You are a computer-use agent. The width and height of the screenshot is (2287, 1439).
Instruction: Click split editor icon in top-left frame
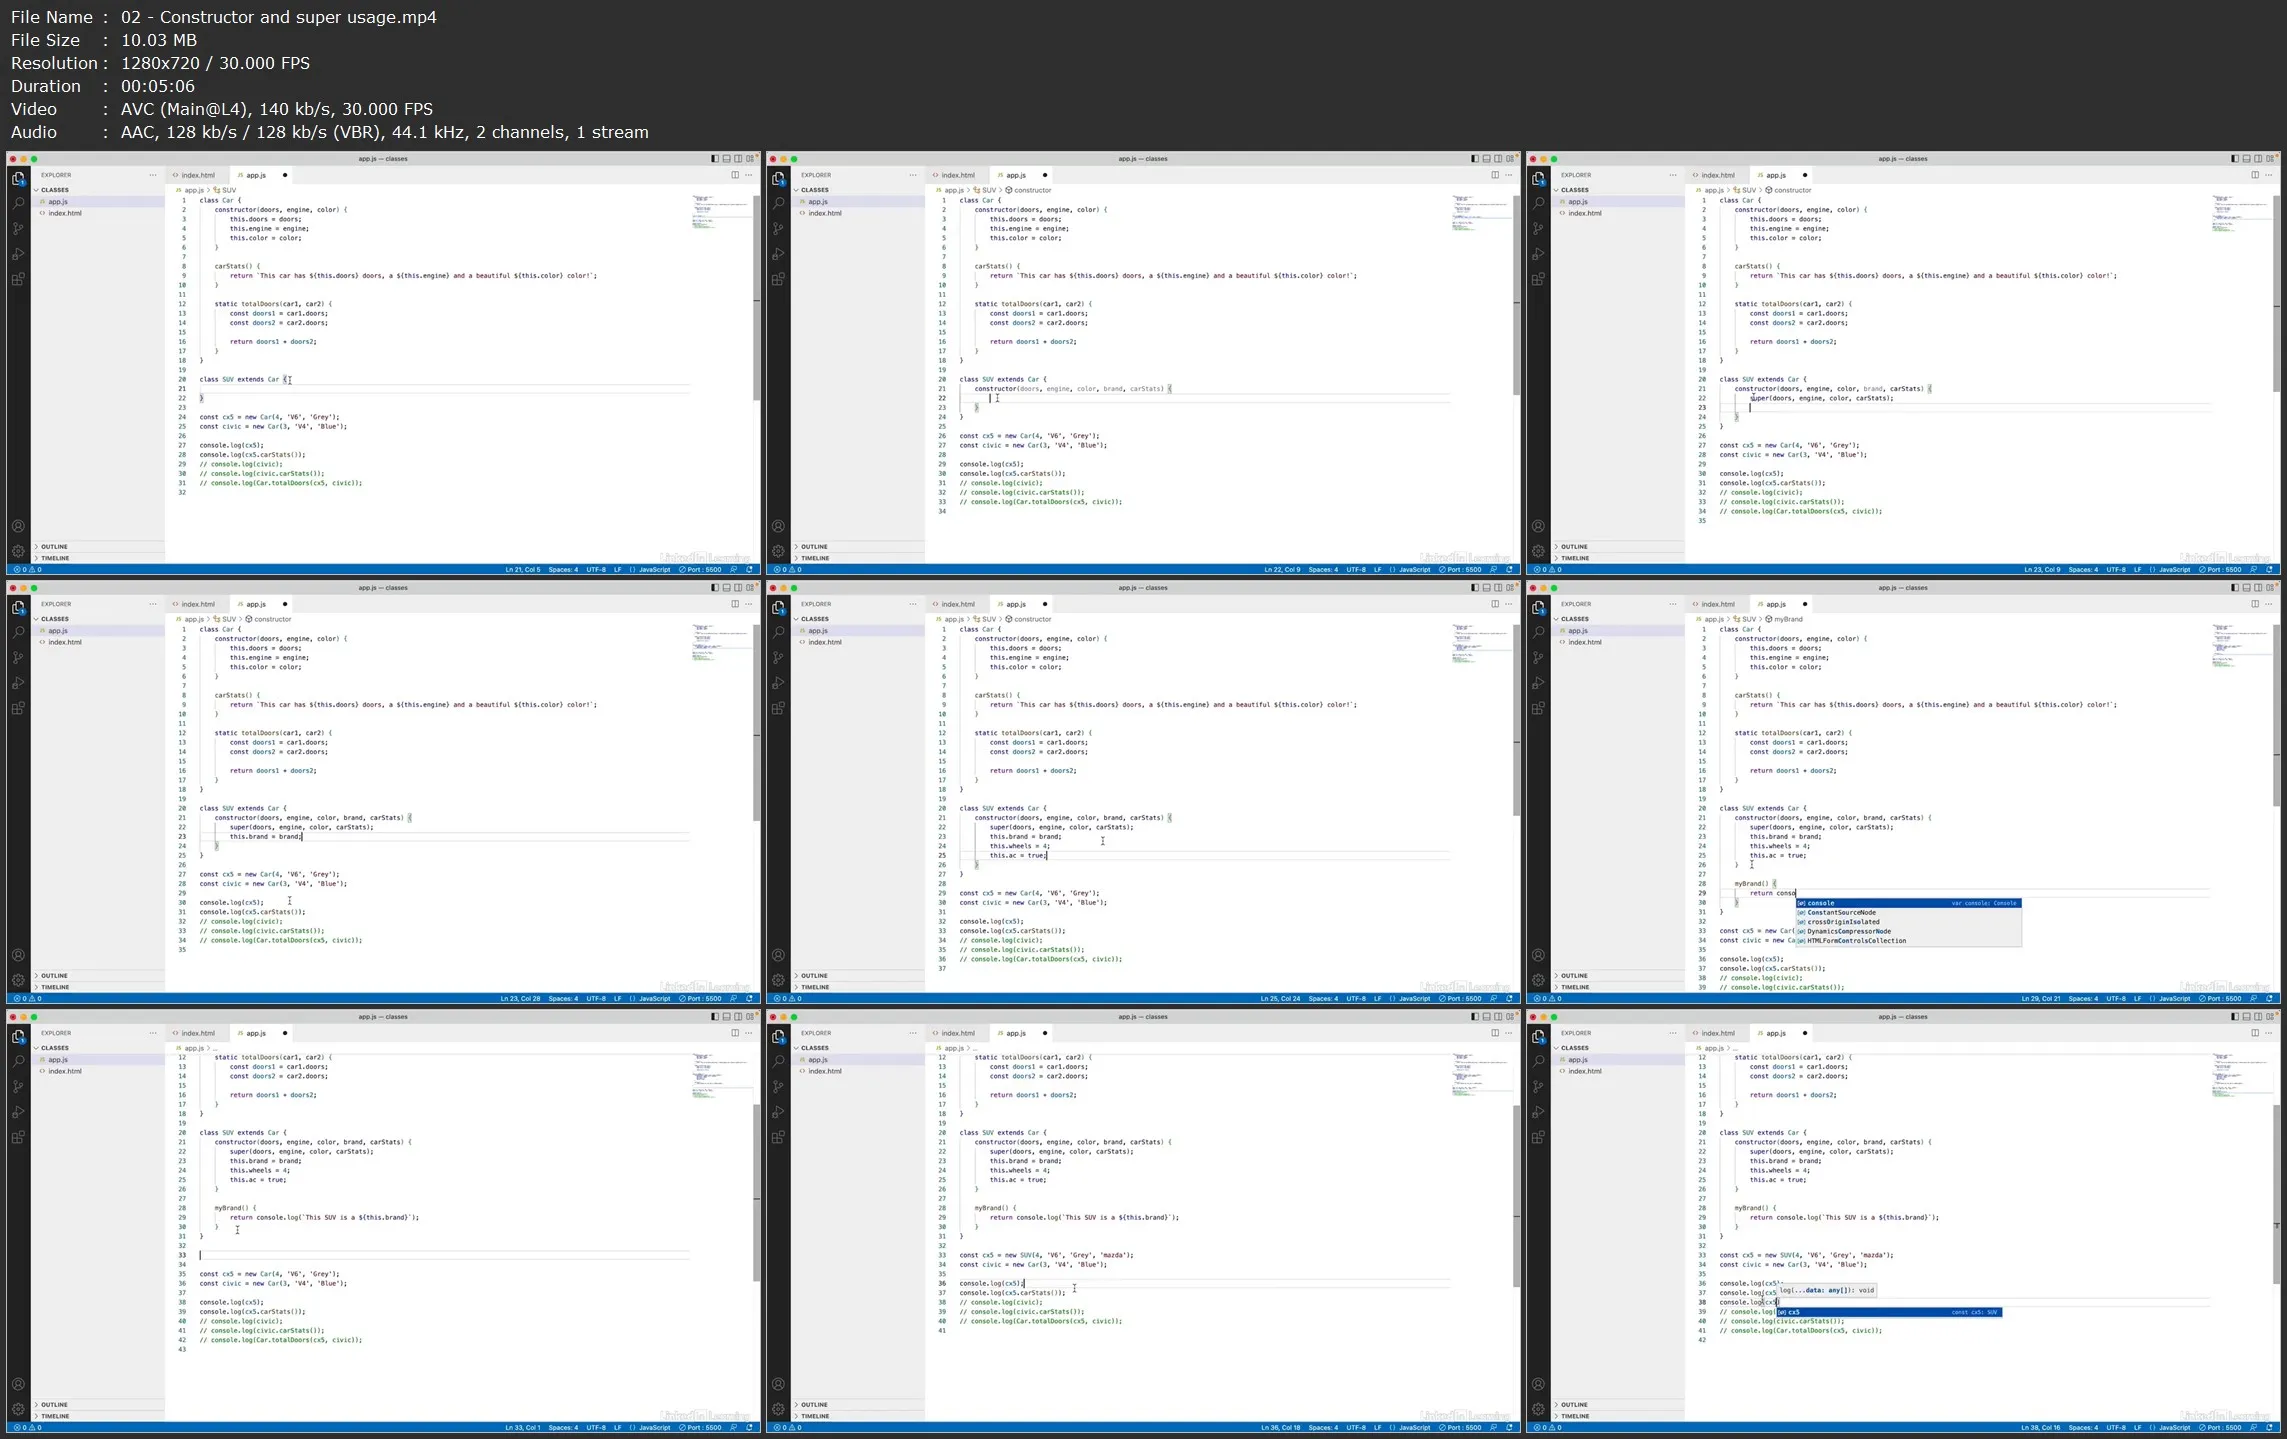(x=735, y=175)
